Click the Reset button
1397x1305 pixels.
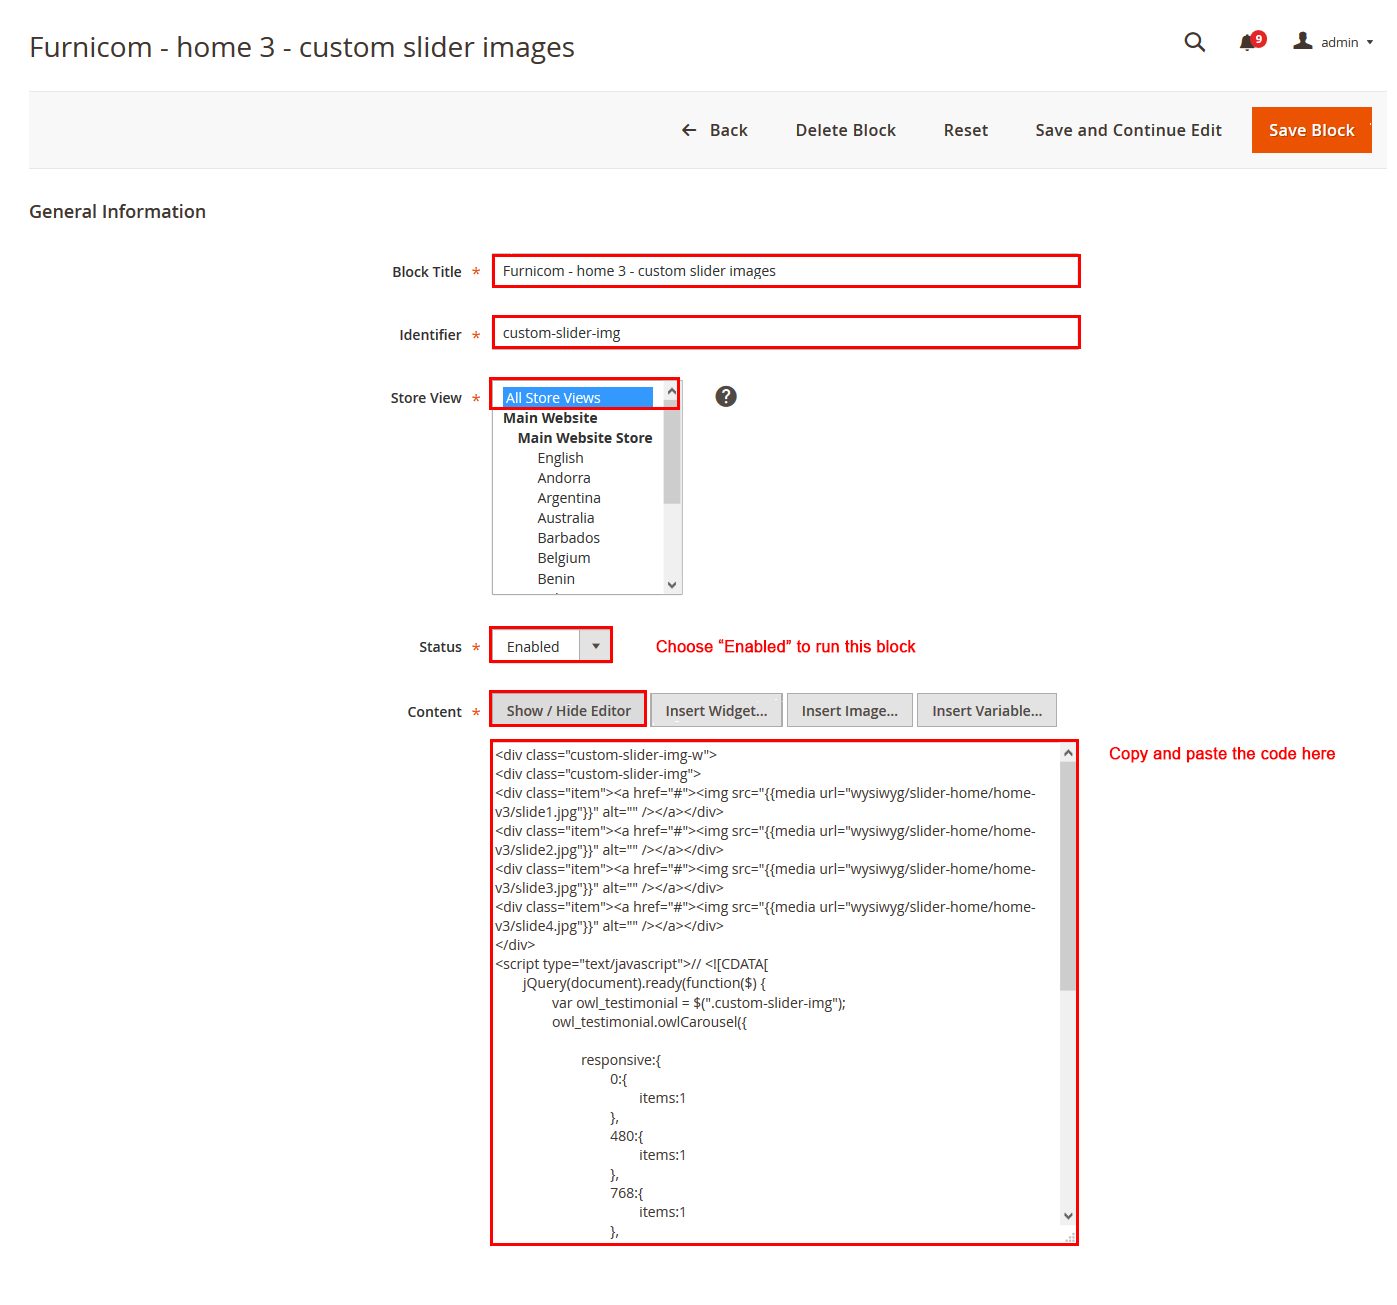(x=965, y=130)
